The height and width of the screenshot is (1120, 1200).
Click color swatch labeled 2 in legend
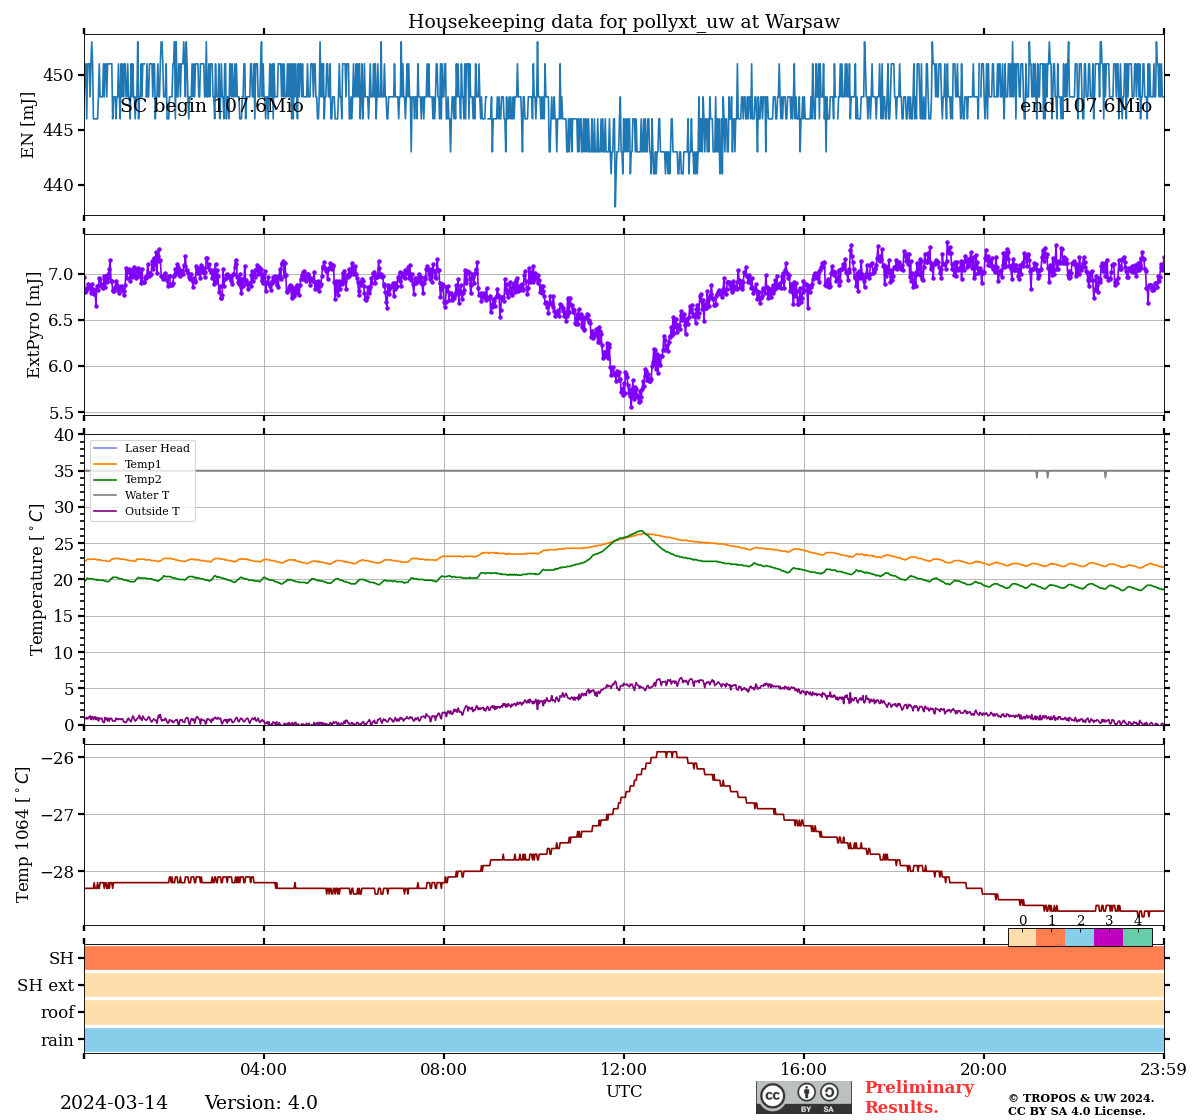[1080, 937]
